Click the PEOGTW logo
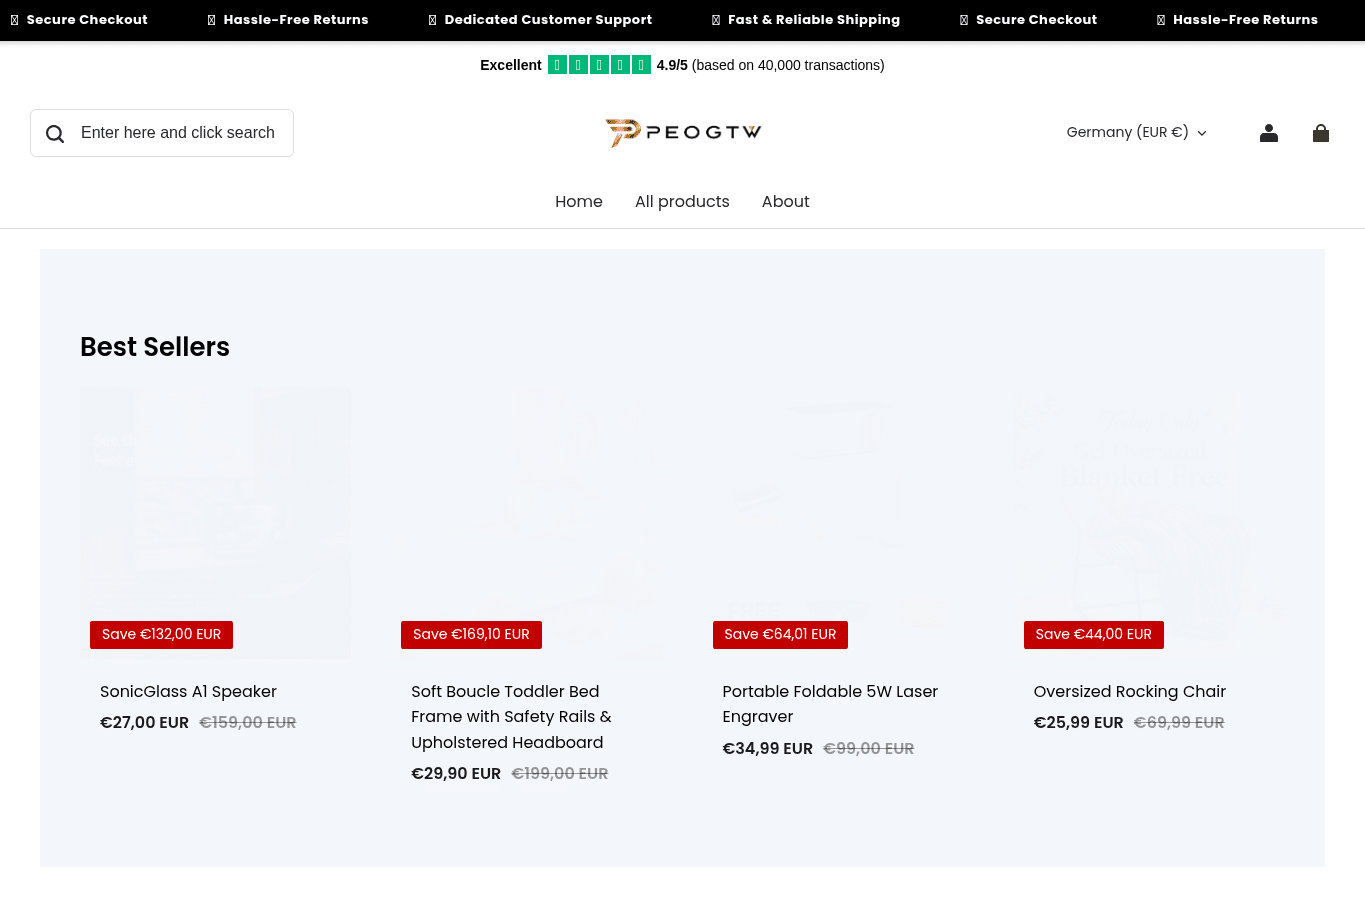Viewport: 1365px width, 900px height. (x=683, y=132)
